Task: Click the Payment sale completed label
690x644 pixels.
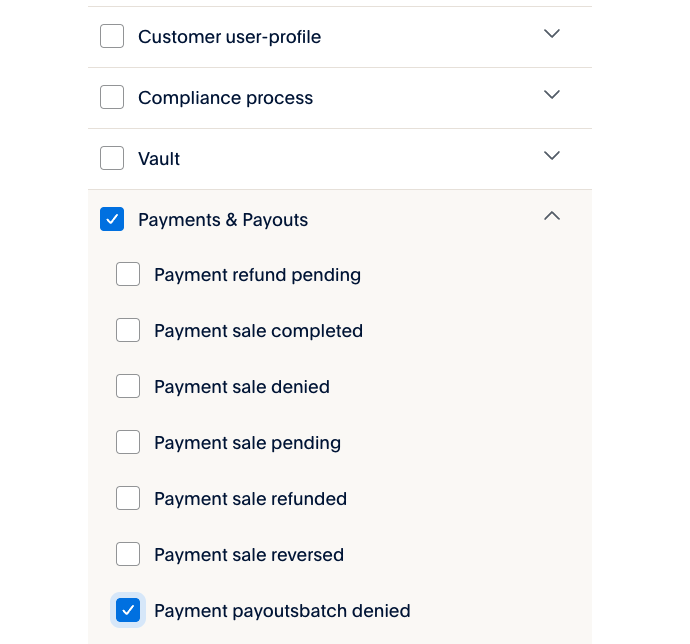Action: [x=258, y=331]
